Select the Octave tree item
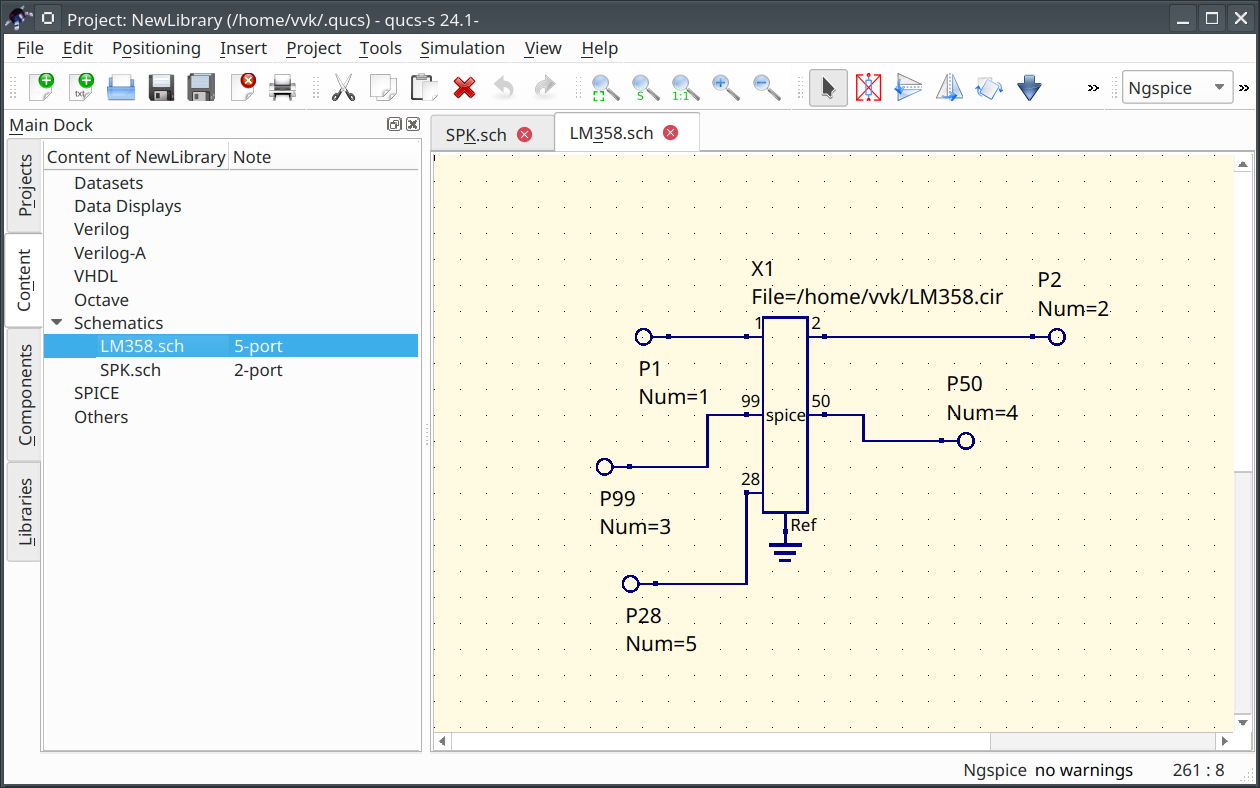This screenshot has height=788, width=1260. point(101,300)
